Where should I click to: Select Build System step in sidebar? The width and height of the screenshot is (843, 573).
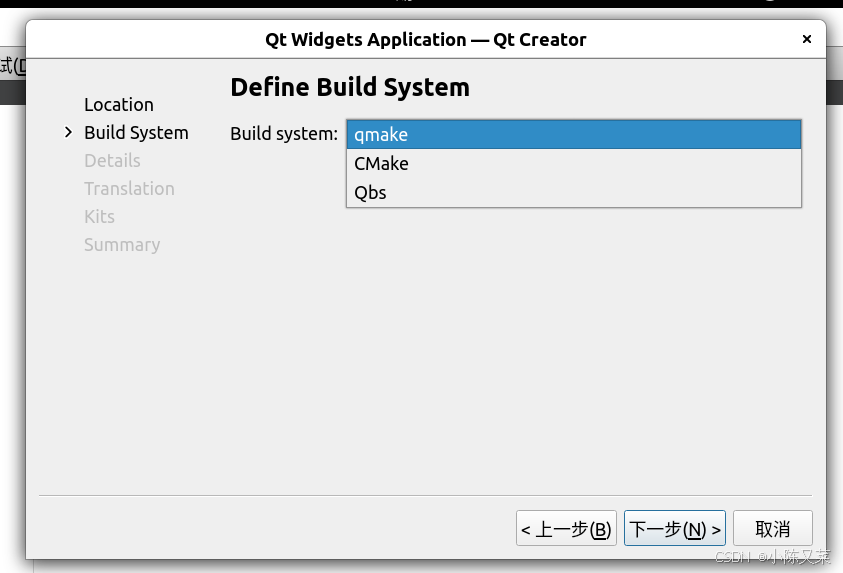click(136, 132)
